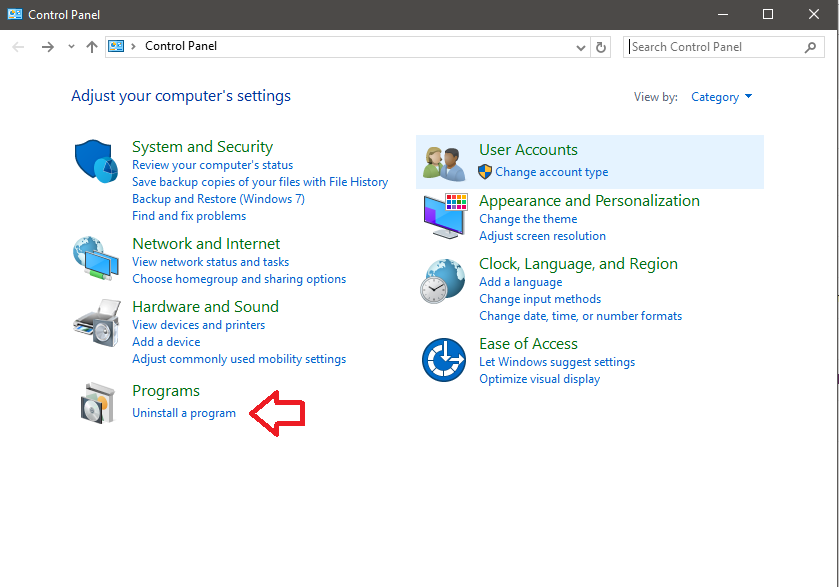
Task: Open System and Security category
Action: pos(202,147)
